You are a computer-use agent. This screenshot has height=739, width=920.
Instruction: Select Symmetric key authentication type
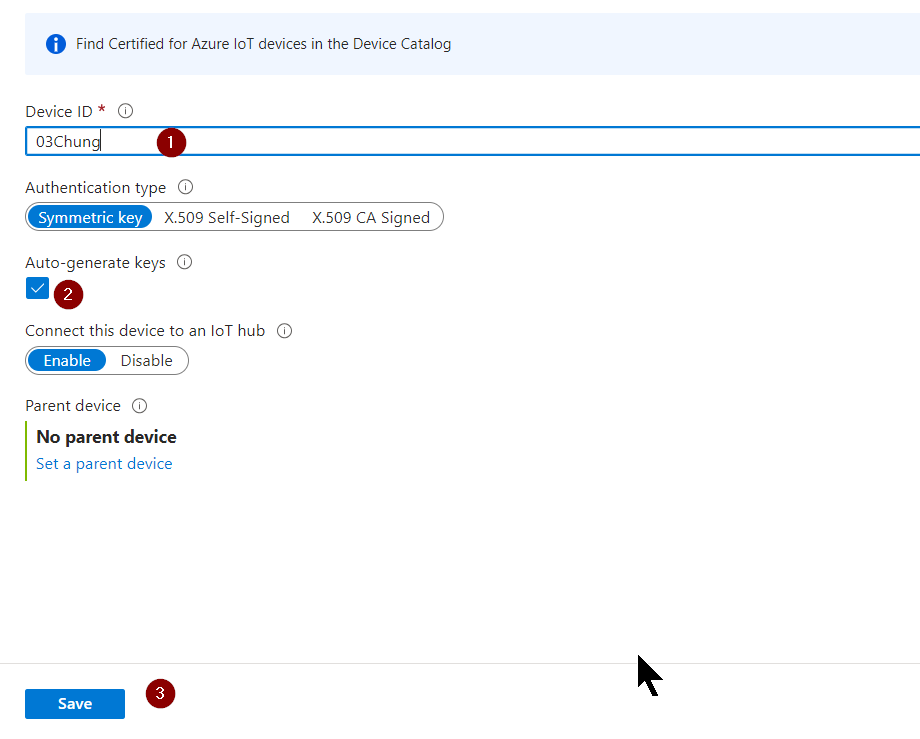coord(90,217)
